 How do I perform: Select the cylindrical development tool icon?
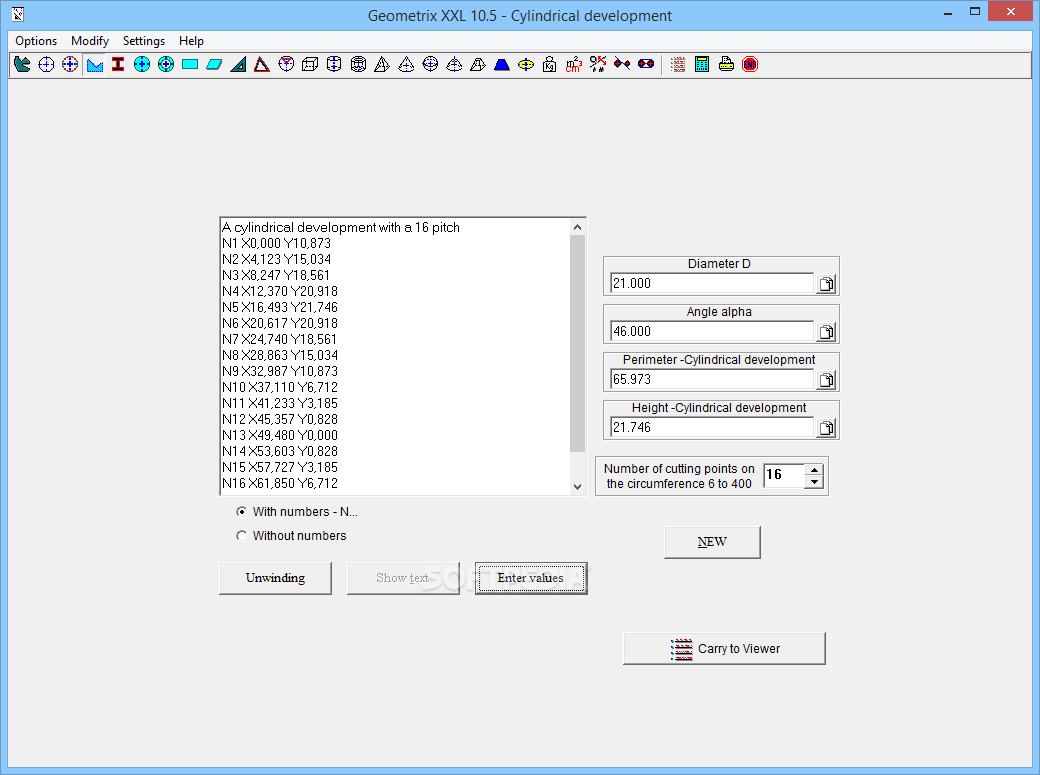pyautogui.click(x=95, y=64)
